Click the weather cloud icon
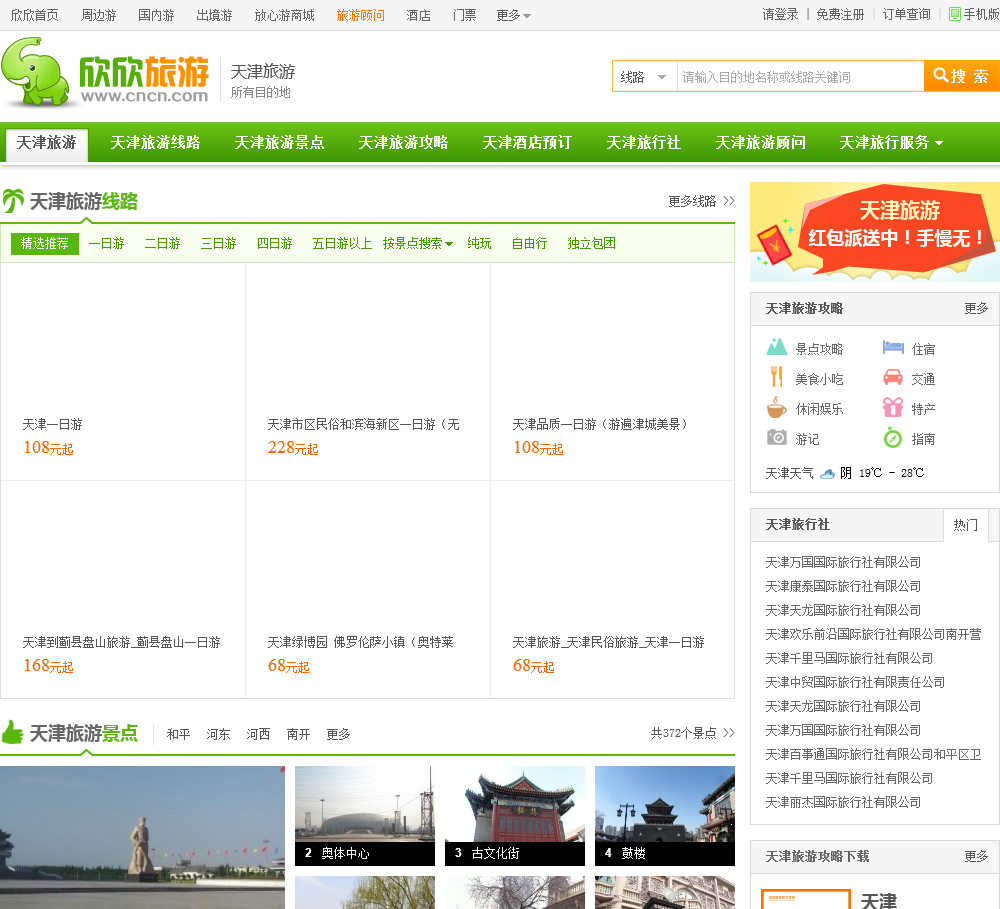 point(827,473)
